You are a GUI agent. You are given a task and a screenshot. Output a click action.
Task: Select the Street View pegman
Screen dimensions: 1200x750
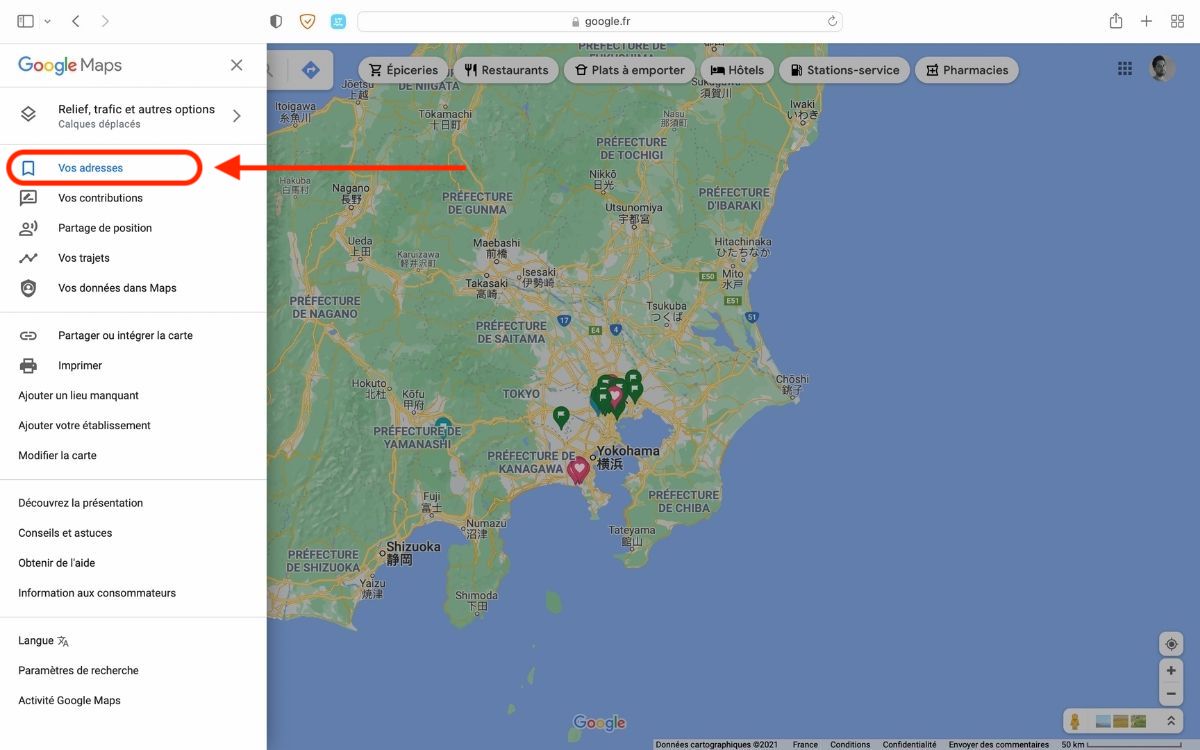point(1075,721)
